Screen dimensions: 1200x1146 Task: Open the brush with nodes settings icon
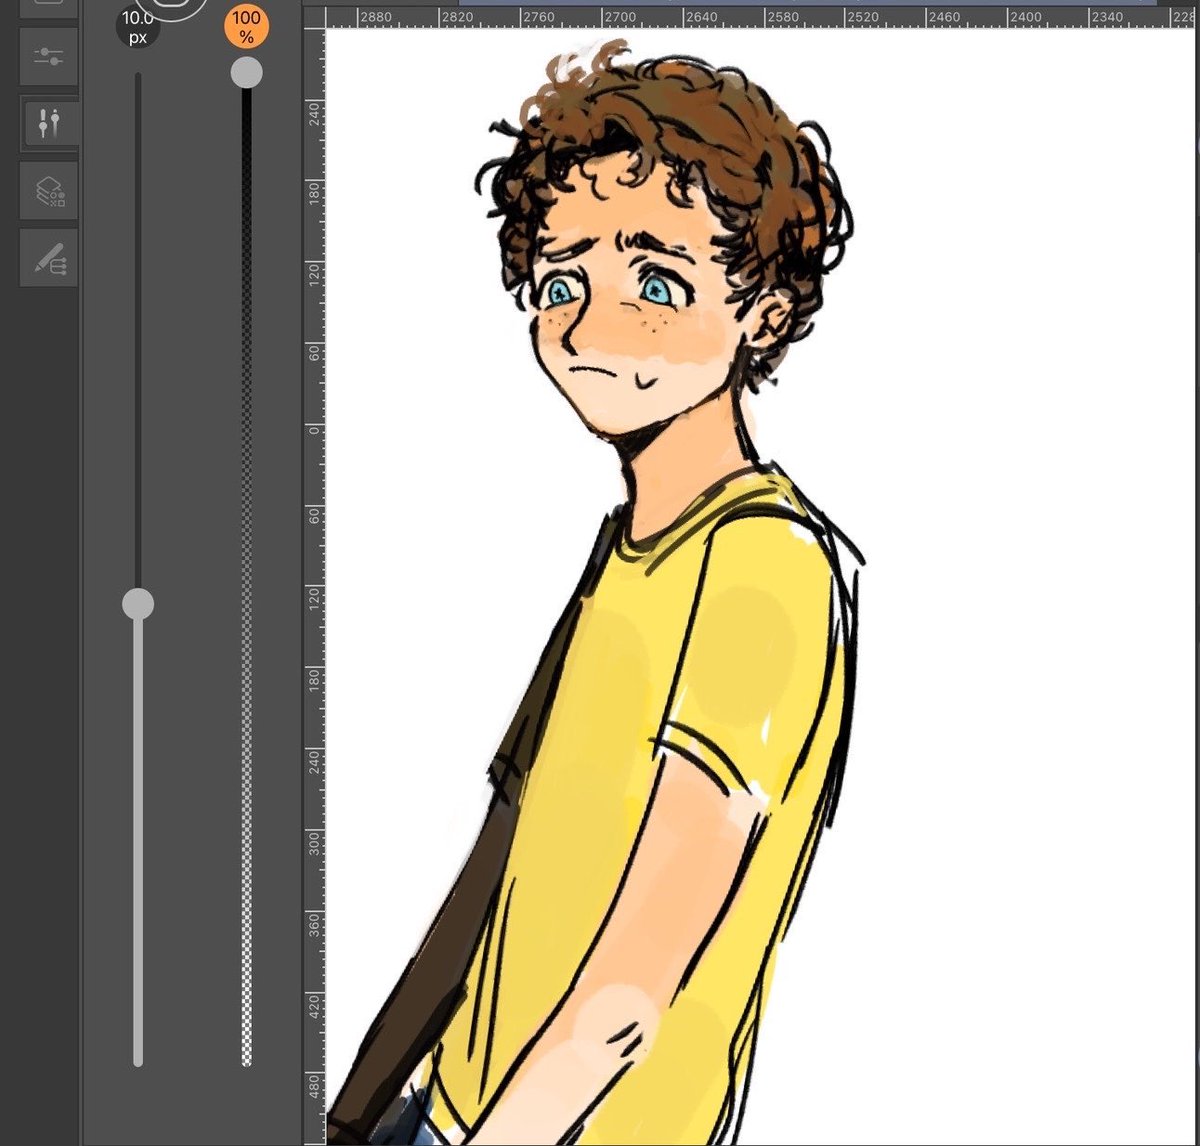49,259
